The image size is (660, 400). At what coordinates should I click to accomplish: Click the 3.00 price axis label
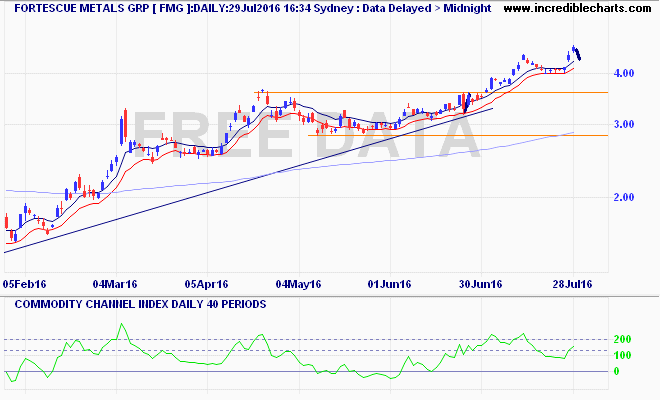tap(625, 125)
